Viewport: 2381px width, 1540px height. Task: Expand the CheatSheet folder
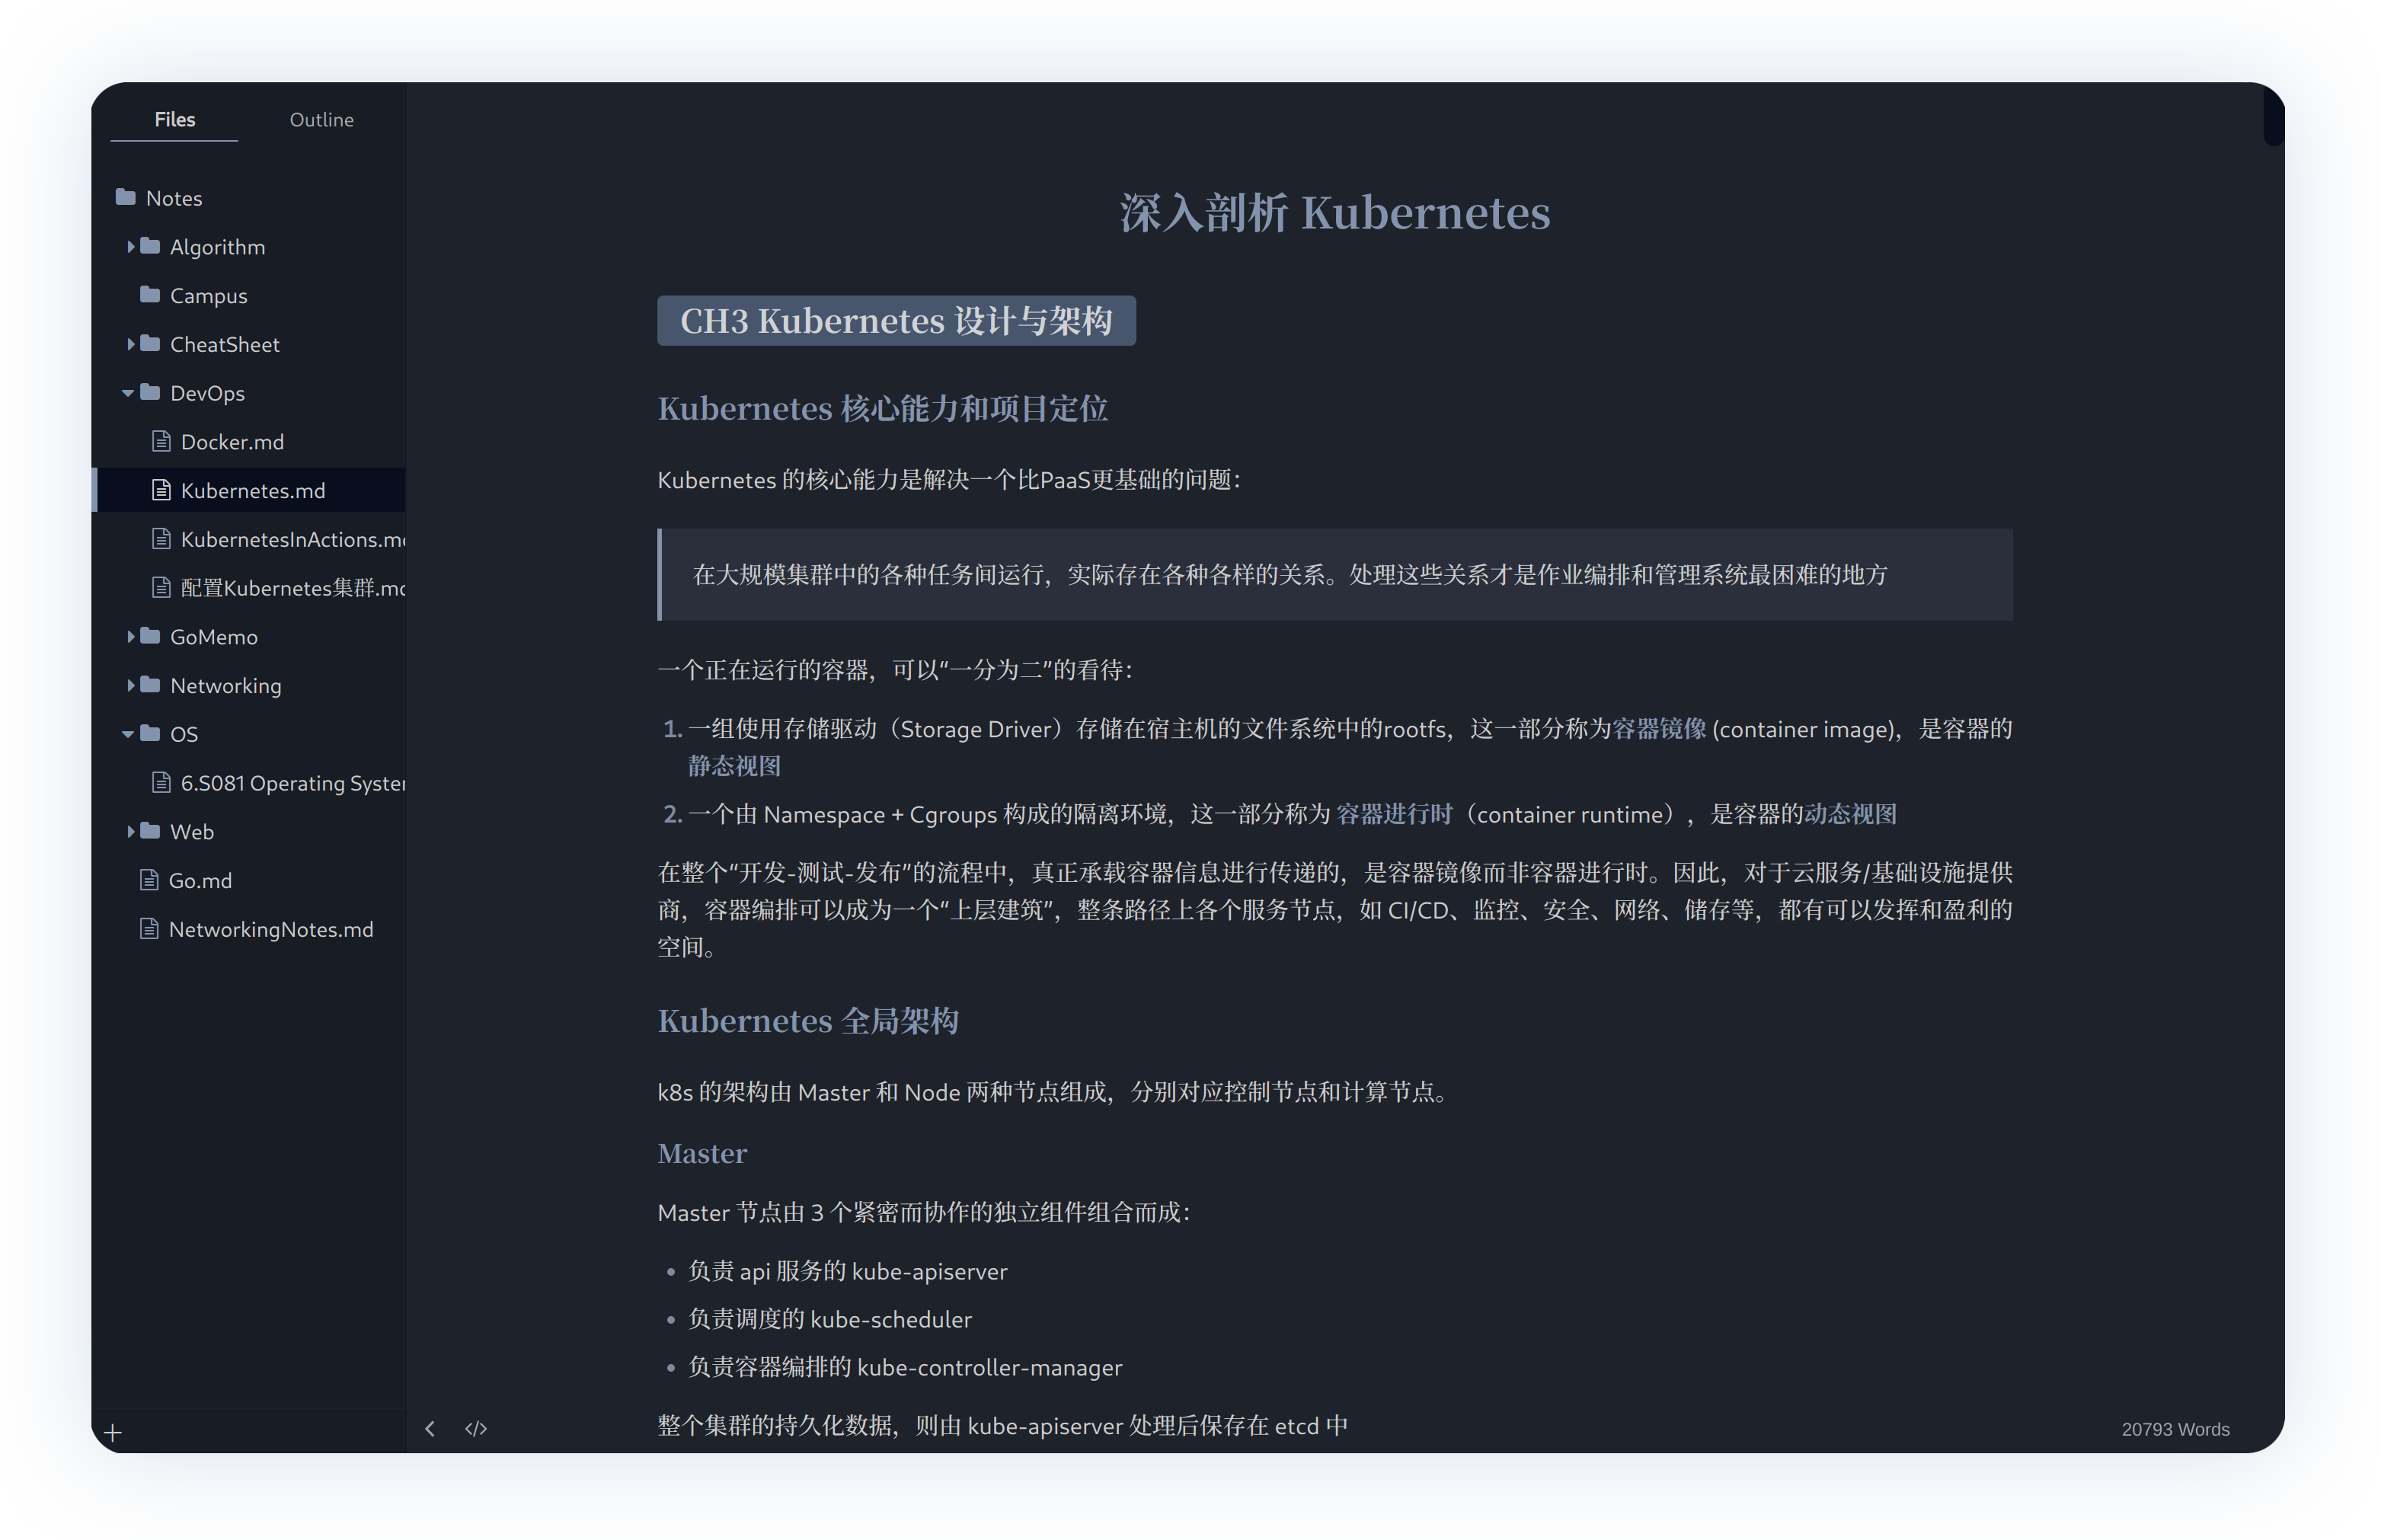(130, 344)
